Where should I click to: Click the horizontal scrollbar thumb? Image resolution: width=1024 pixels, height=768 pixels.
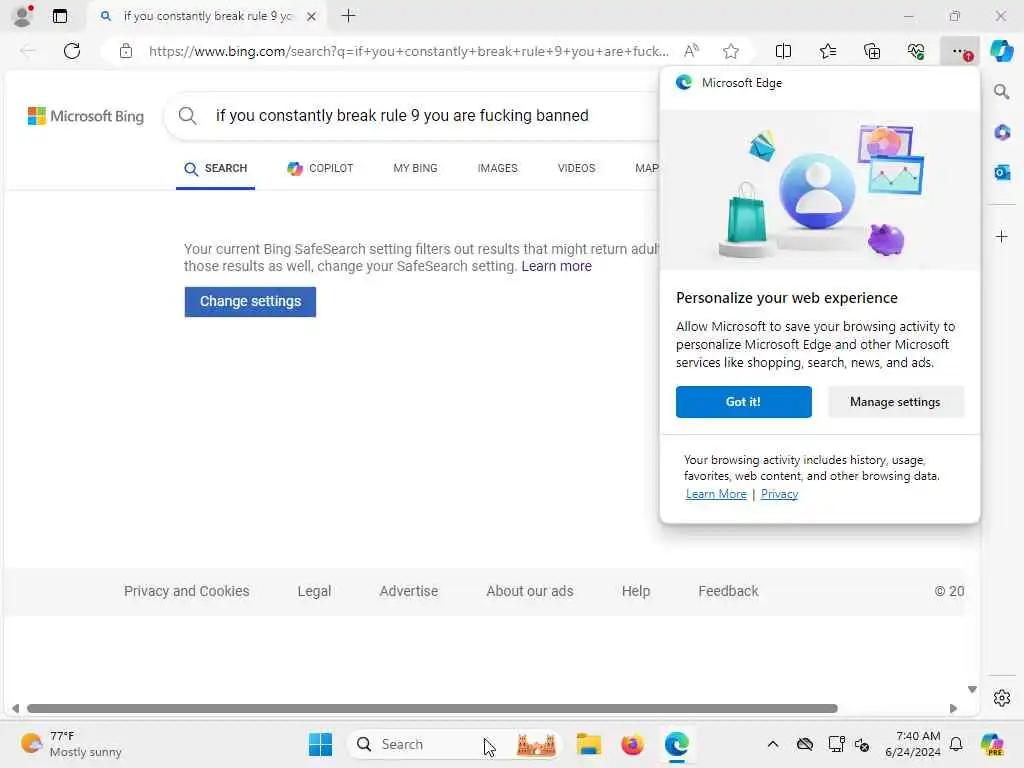pyautogui.click(x=432, y=709)
